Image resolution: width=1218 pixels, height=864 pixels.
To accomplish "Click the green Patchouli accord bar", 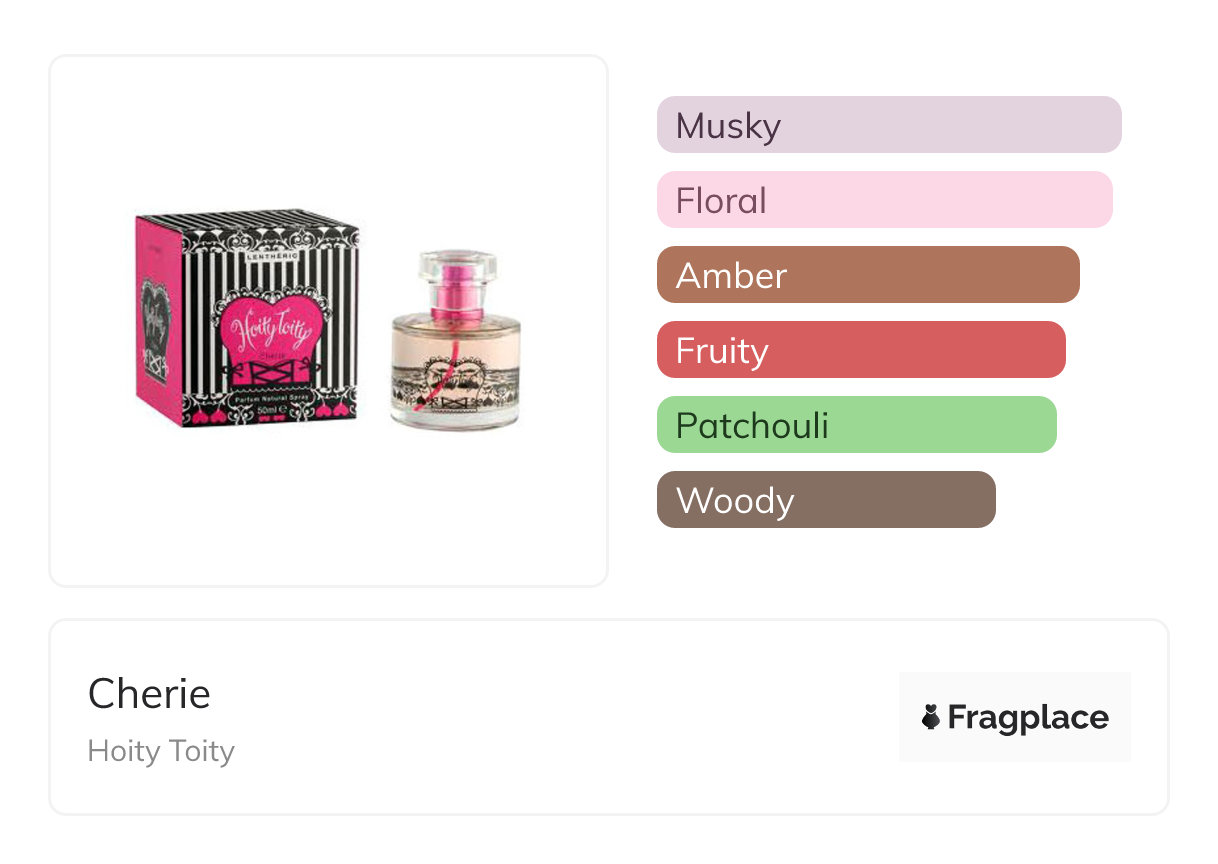I will click(x=856, y=425).
